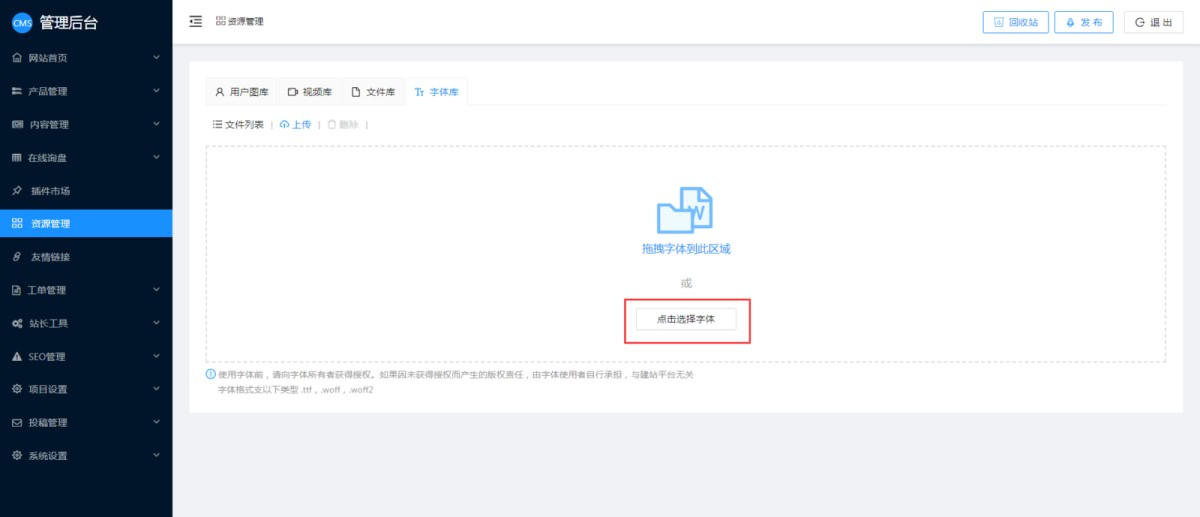Image resolution: width=1200 pixels, height=517 pixels.
Task: Click the 资源管理 breadcrumb grid icon
Action: tap(221, 21)
